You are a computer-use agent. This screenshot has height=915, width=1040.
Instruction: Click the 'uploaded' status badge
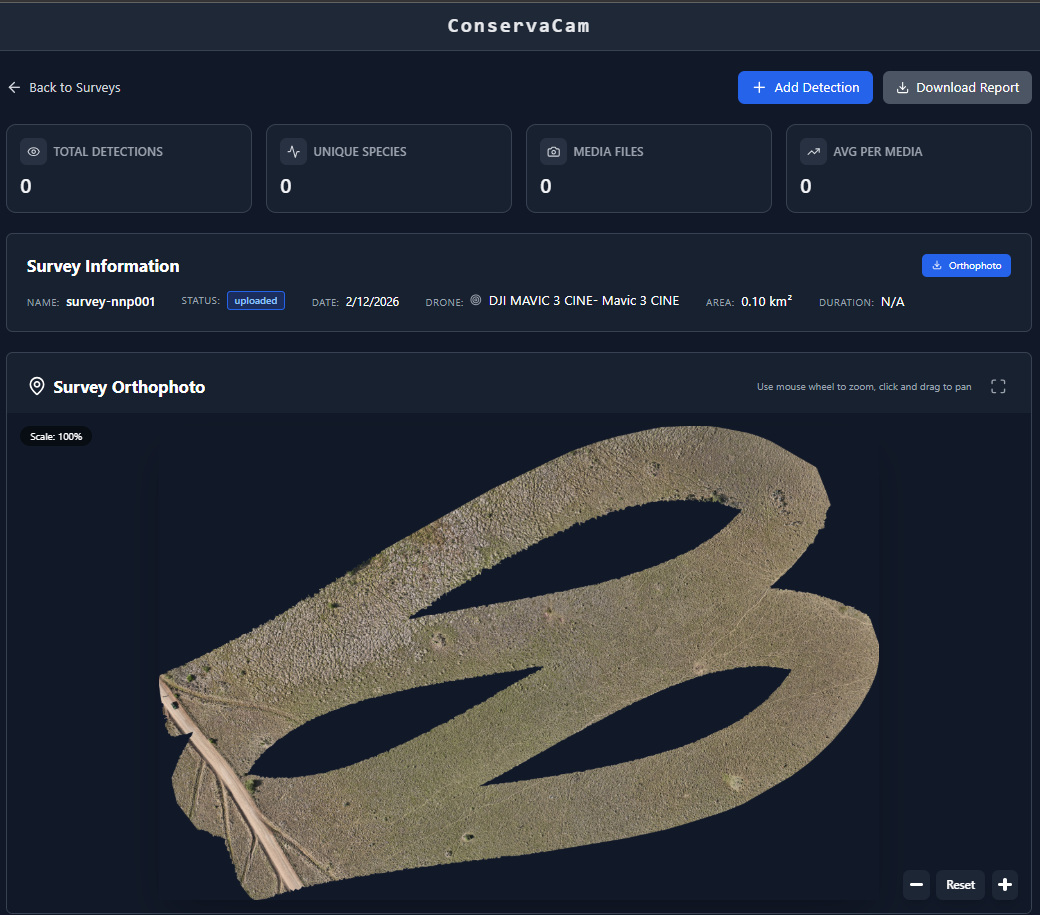[x=256, y=301]
